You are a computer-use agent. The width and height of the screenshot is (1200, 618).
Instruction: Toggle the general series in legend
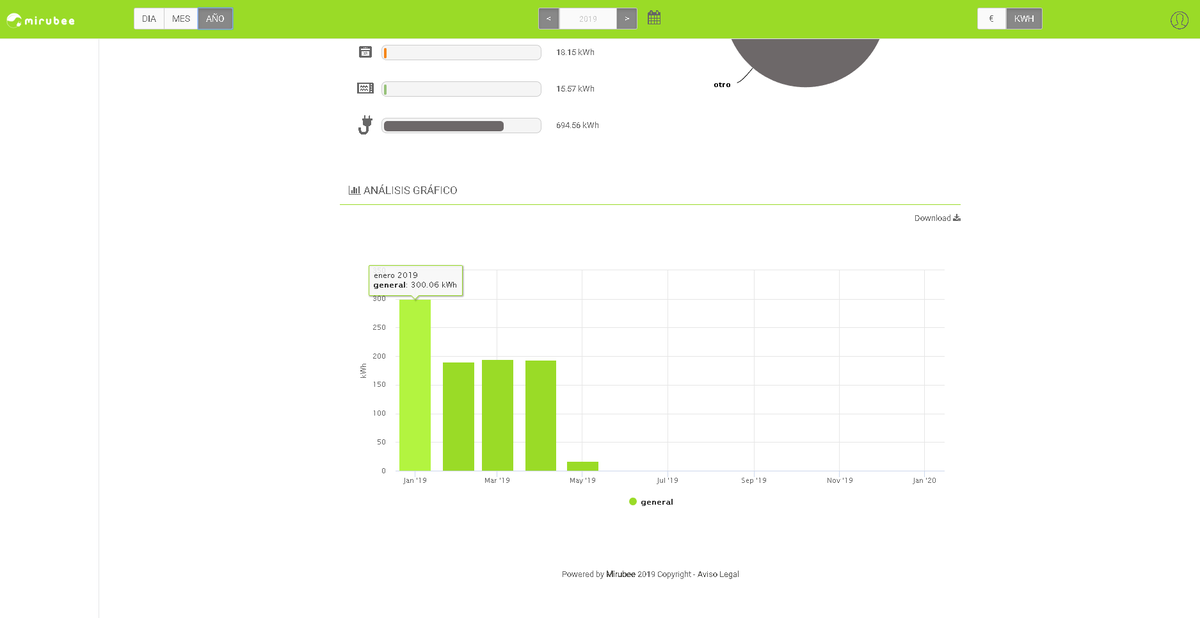[x=651, y=502]
